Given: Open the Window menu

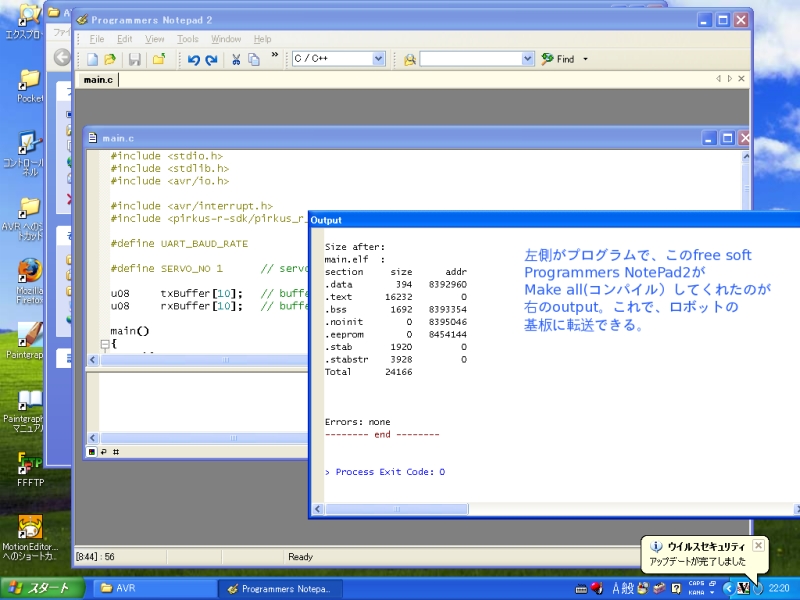Looking at the screenshot, I should pyautogui.click(x=226, y=39).
